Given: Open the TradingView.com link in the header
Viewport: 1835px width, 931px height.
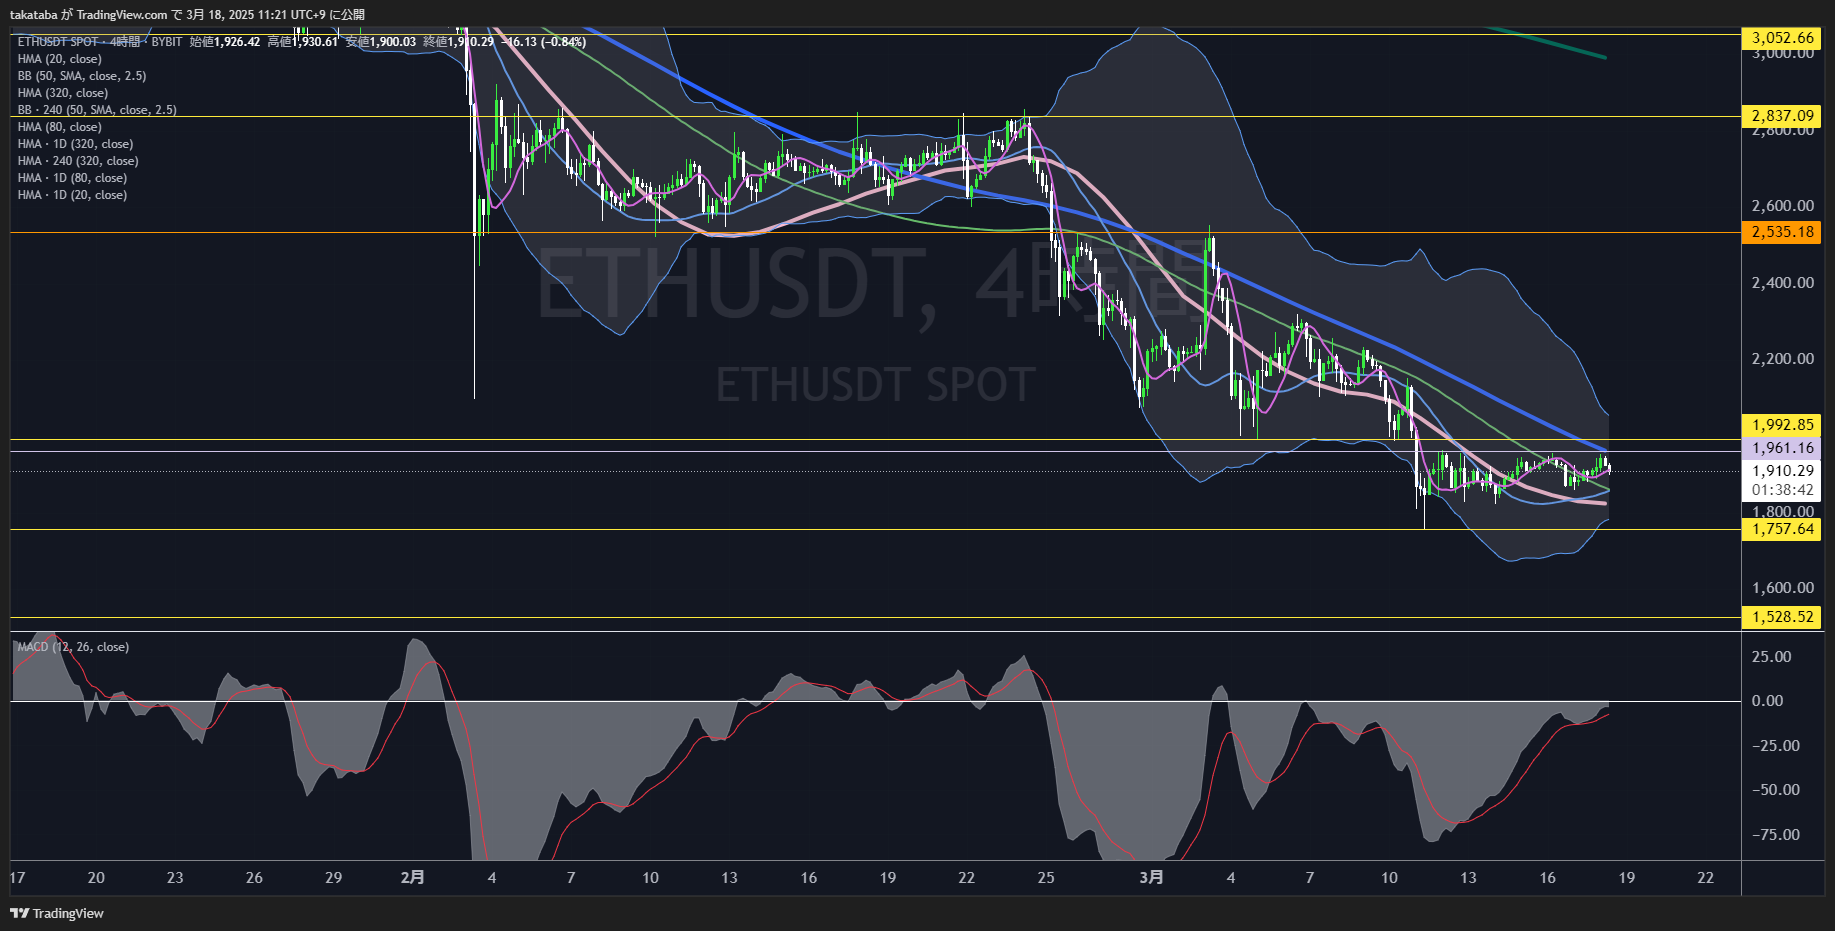Looking at the screenshot, I should point(122,15).
